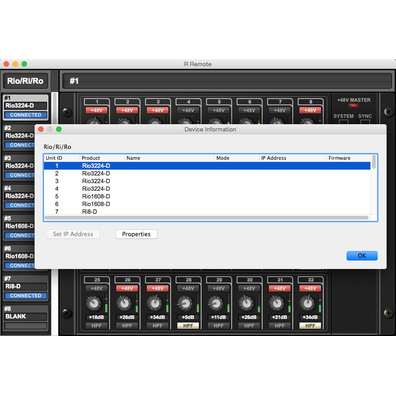
Task: Select Rio3224-D device #1 in sidebar
Action: coord(26,107)
